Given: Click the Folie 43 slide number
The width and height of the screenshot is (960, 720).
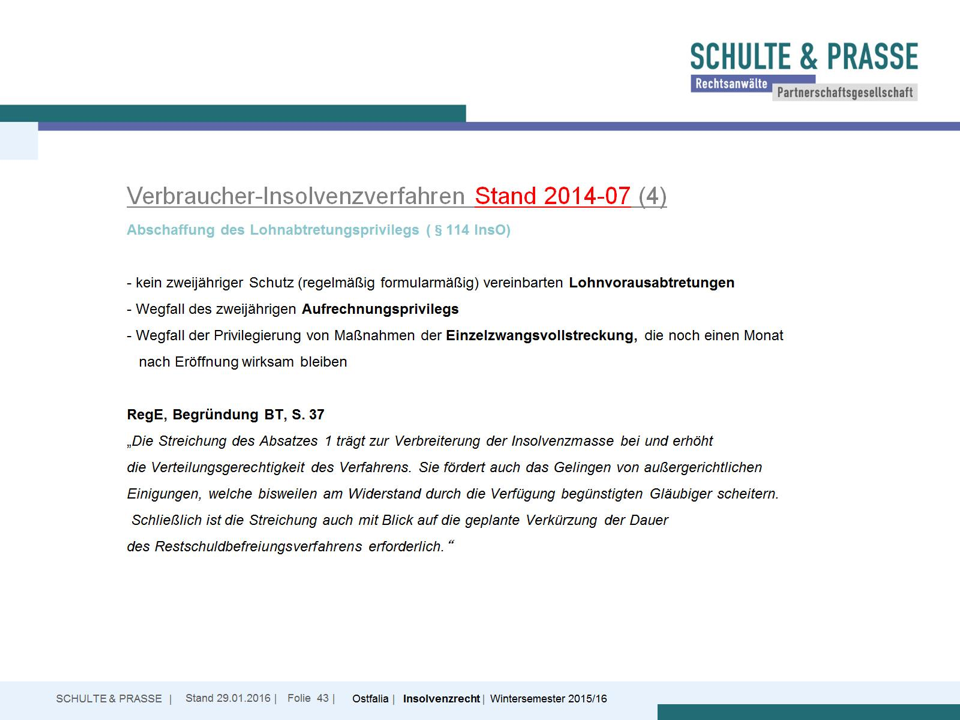Looking at the screenshot, I should [308, 698].
